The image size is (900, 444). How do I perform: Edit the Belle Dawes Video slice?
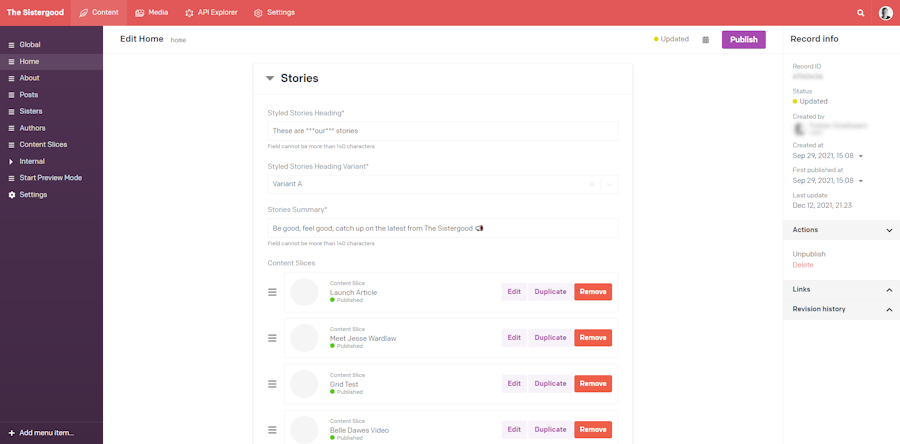tap(514, 430)
